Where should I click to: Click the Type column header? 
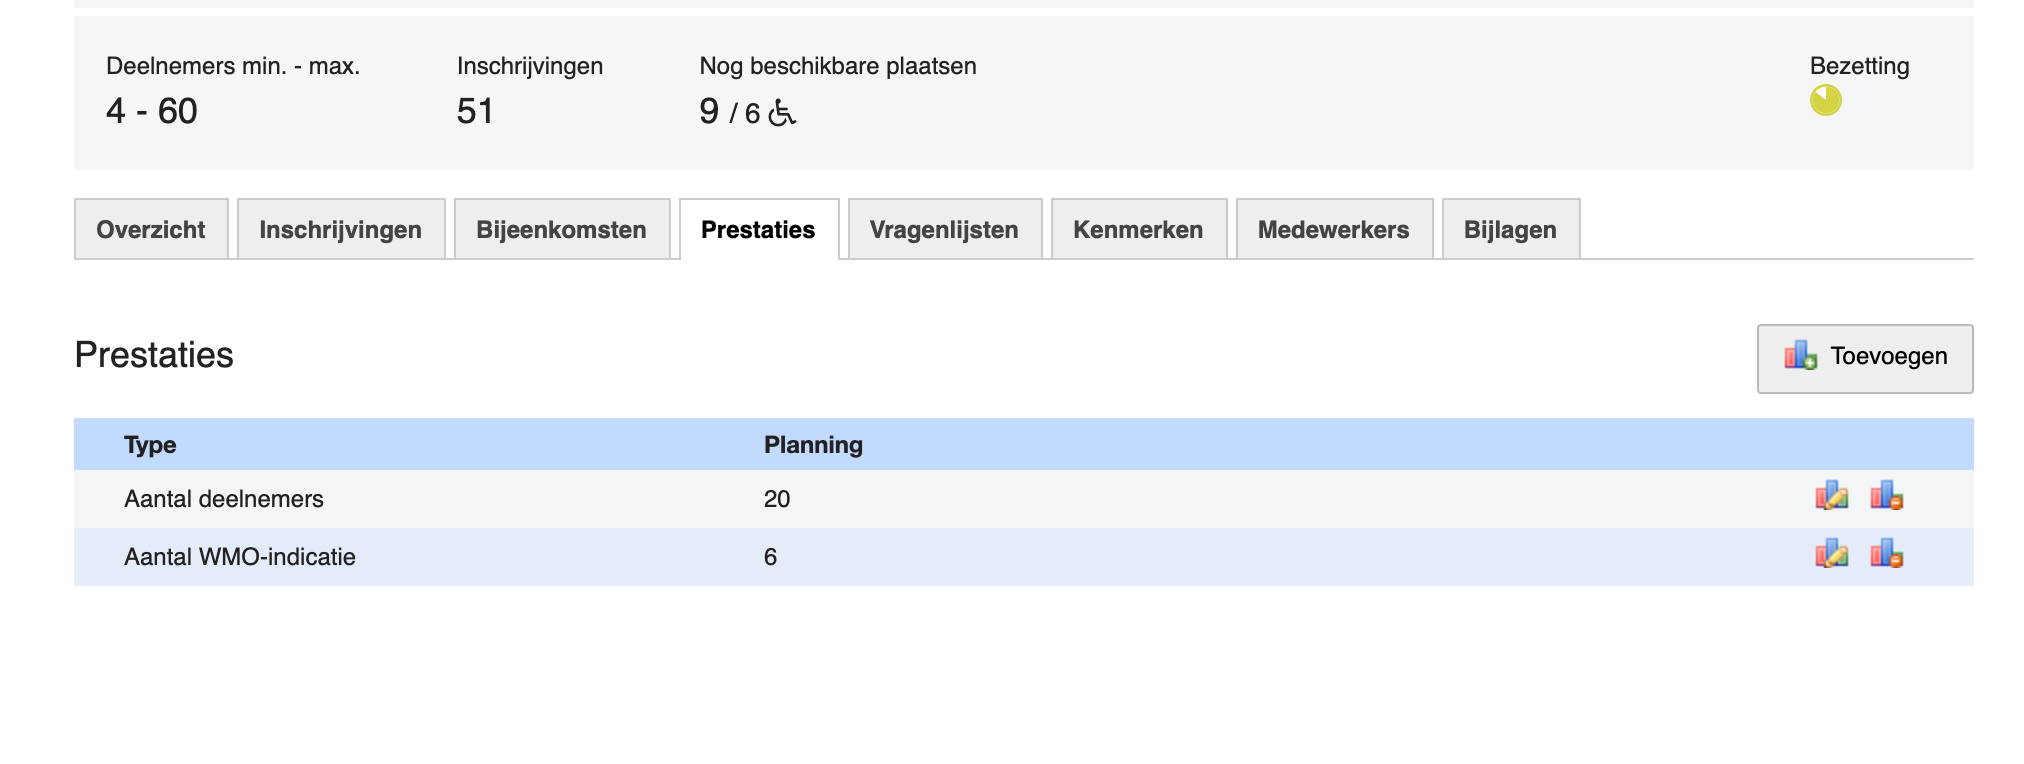tap(150, 445)
